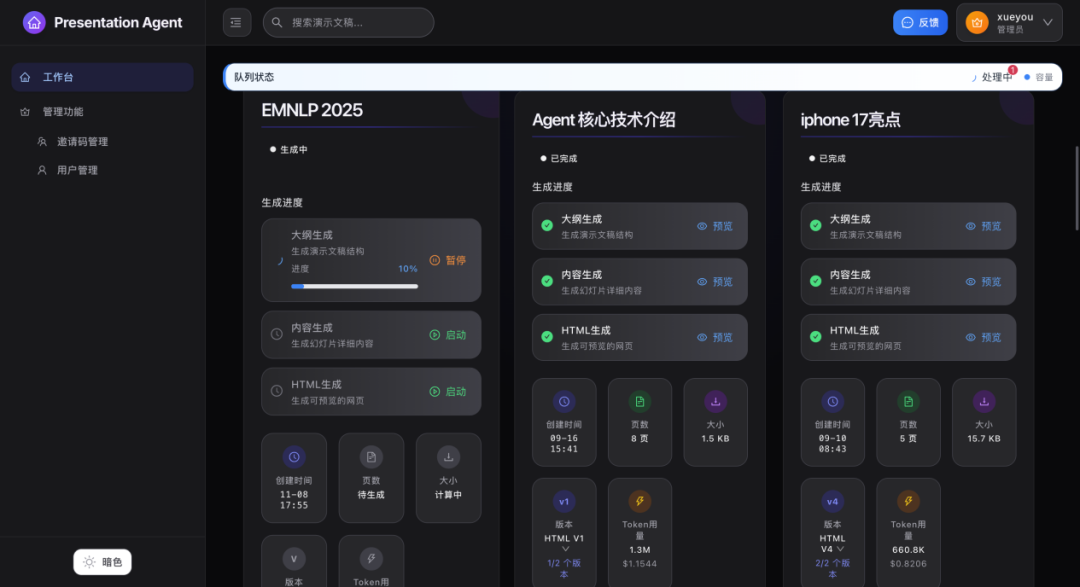
Task: Click the clock icon beside EMNLP HTML生成
Action: tap(277, 391)
